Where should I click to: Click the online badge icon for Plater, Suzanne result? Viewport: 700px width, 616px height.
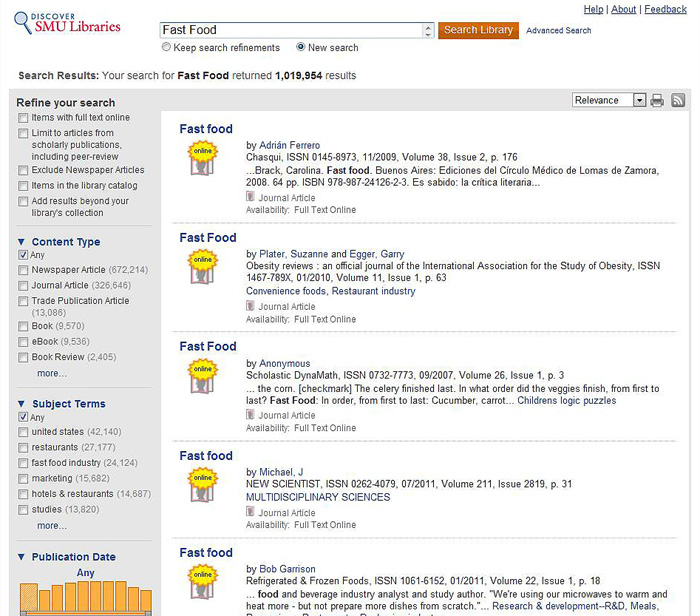pyautogui.click(x=203, y=267)
